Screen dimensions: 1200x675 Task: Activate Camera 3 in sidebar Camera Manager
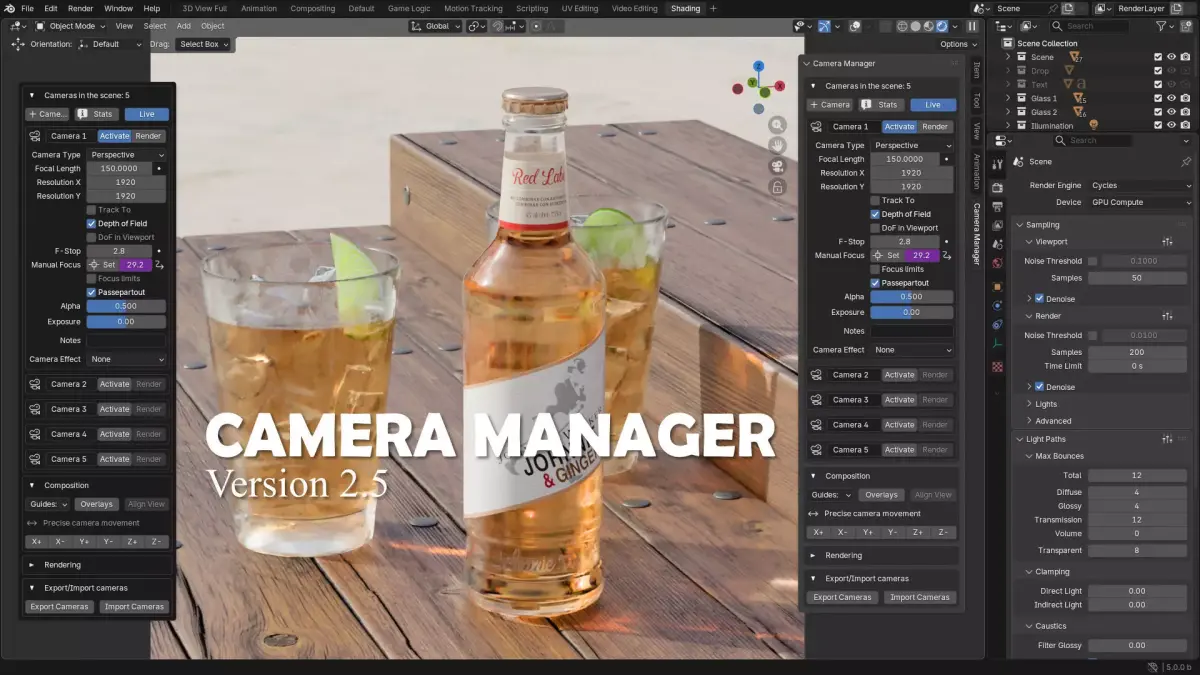pos(899,400)
